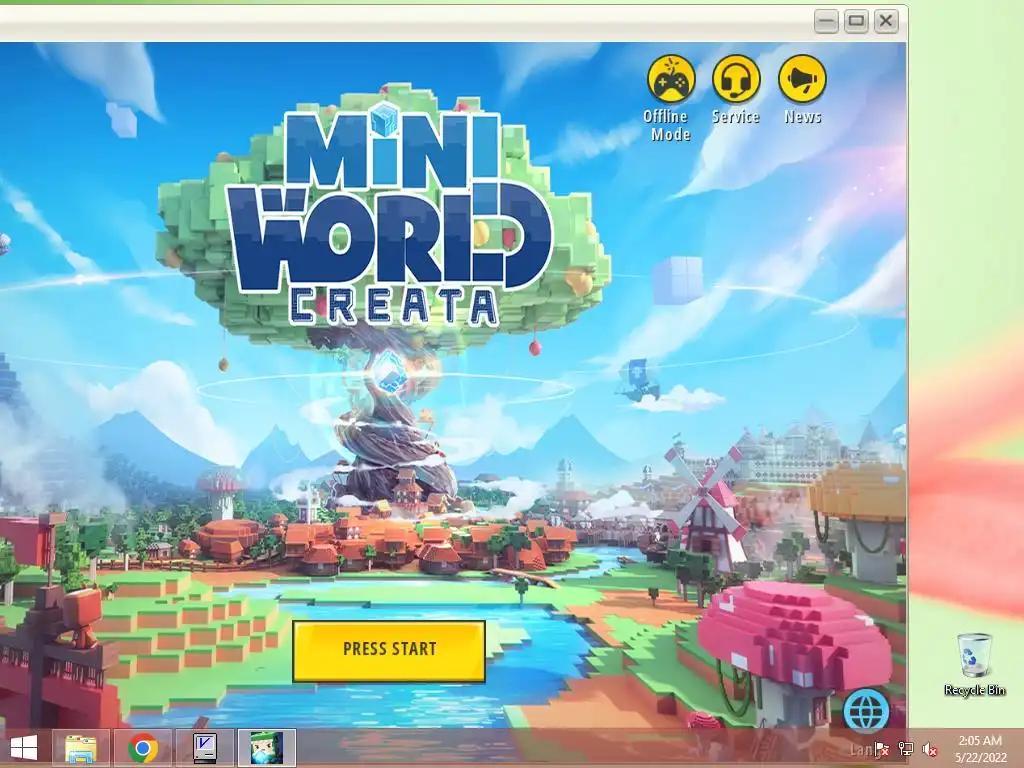
Task: Open File Explorer from the taskbar
Action: (x=82, y=748)
